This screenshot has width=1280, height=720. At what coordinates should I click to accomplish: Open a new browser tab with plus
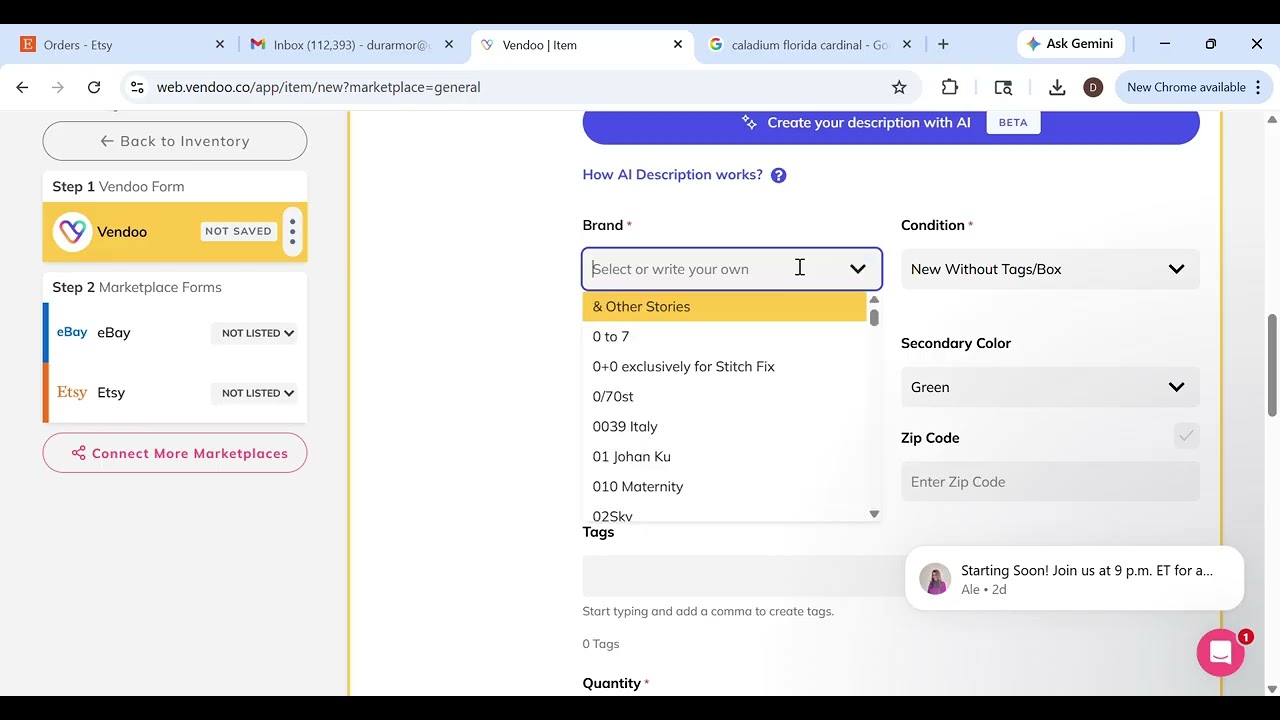[943, 44]
